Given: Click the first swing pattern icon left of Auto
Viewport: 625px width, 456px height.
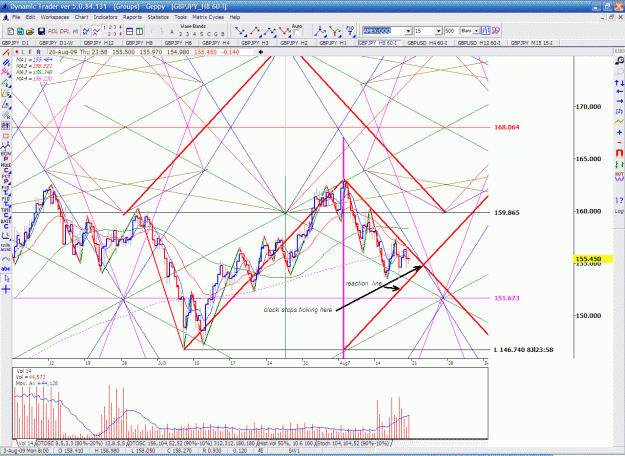Looking at the screenshot, I should pos(240,31).
